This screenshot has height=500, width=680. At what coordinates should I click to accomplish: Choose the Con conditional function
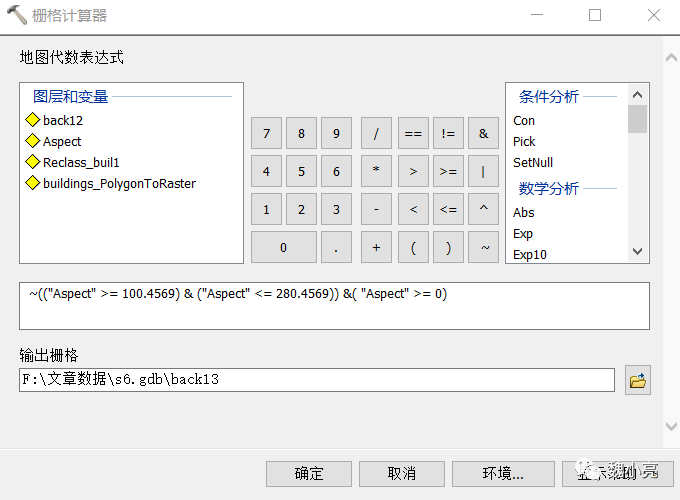[x=524, y=121]
